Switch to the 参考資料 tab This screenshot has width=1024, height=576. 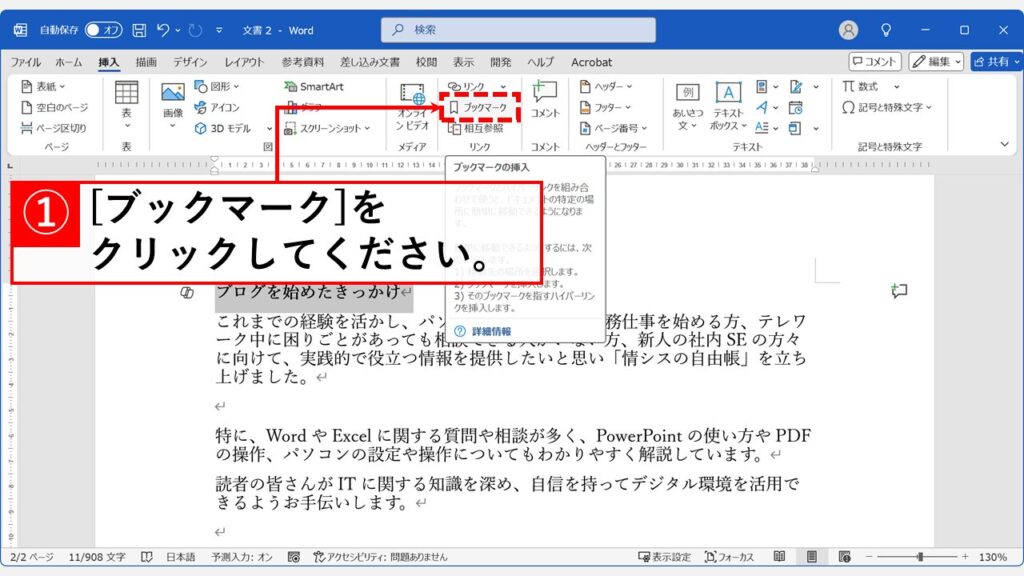(303, 62)
